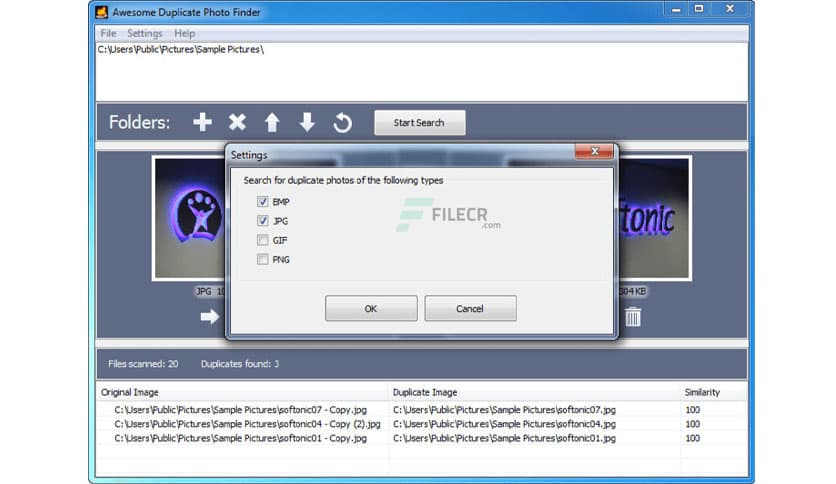This screenshot has height=484, width=836.
Task: Move folder down with the down arrow
Action: tap(307, 122)
